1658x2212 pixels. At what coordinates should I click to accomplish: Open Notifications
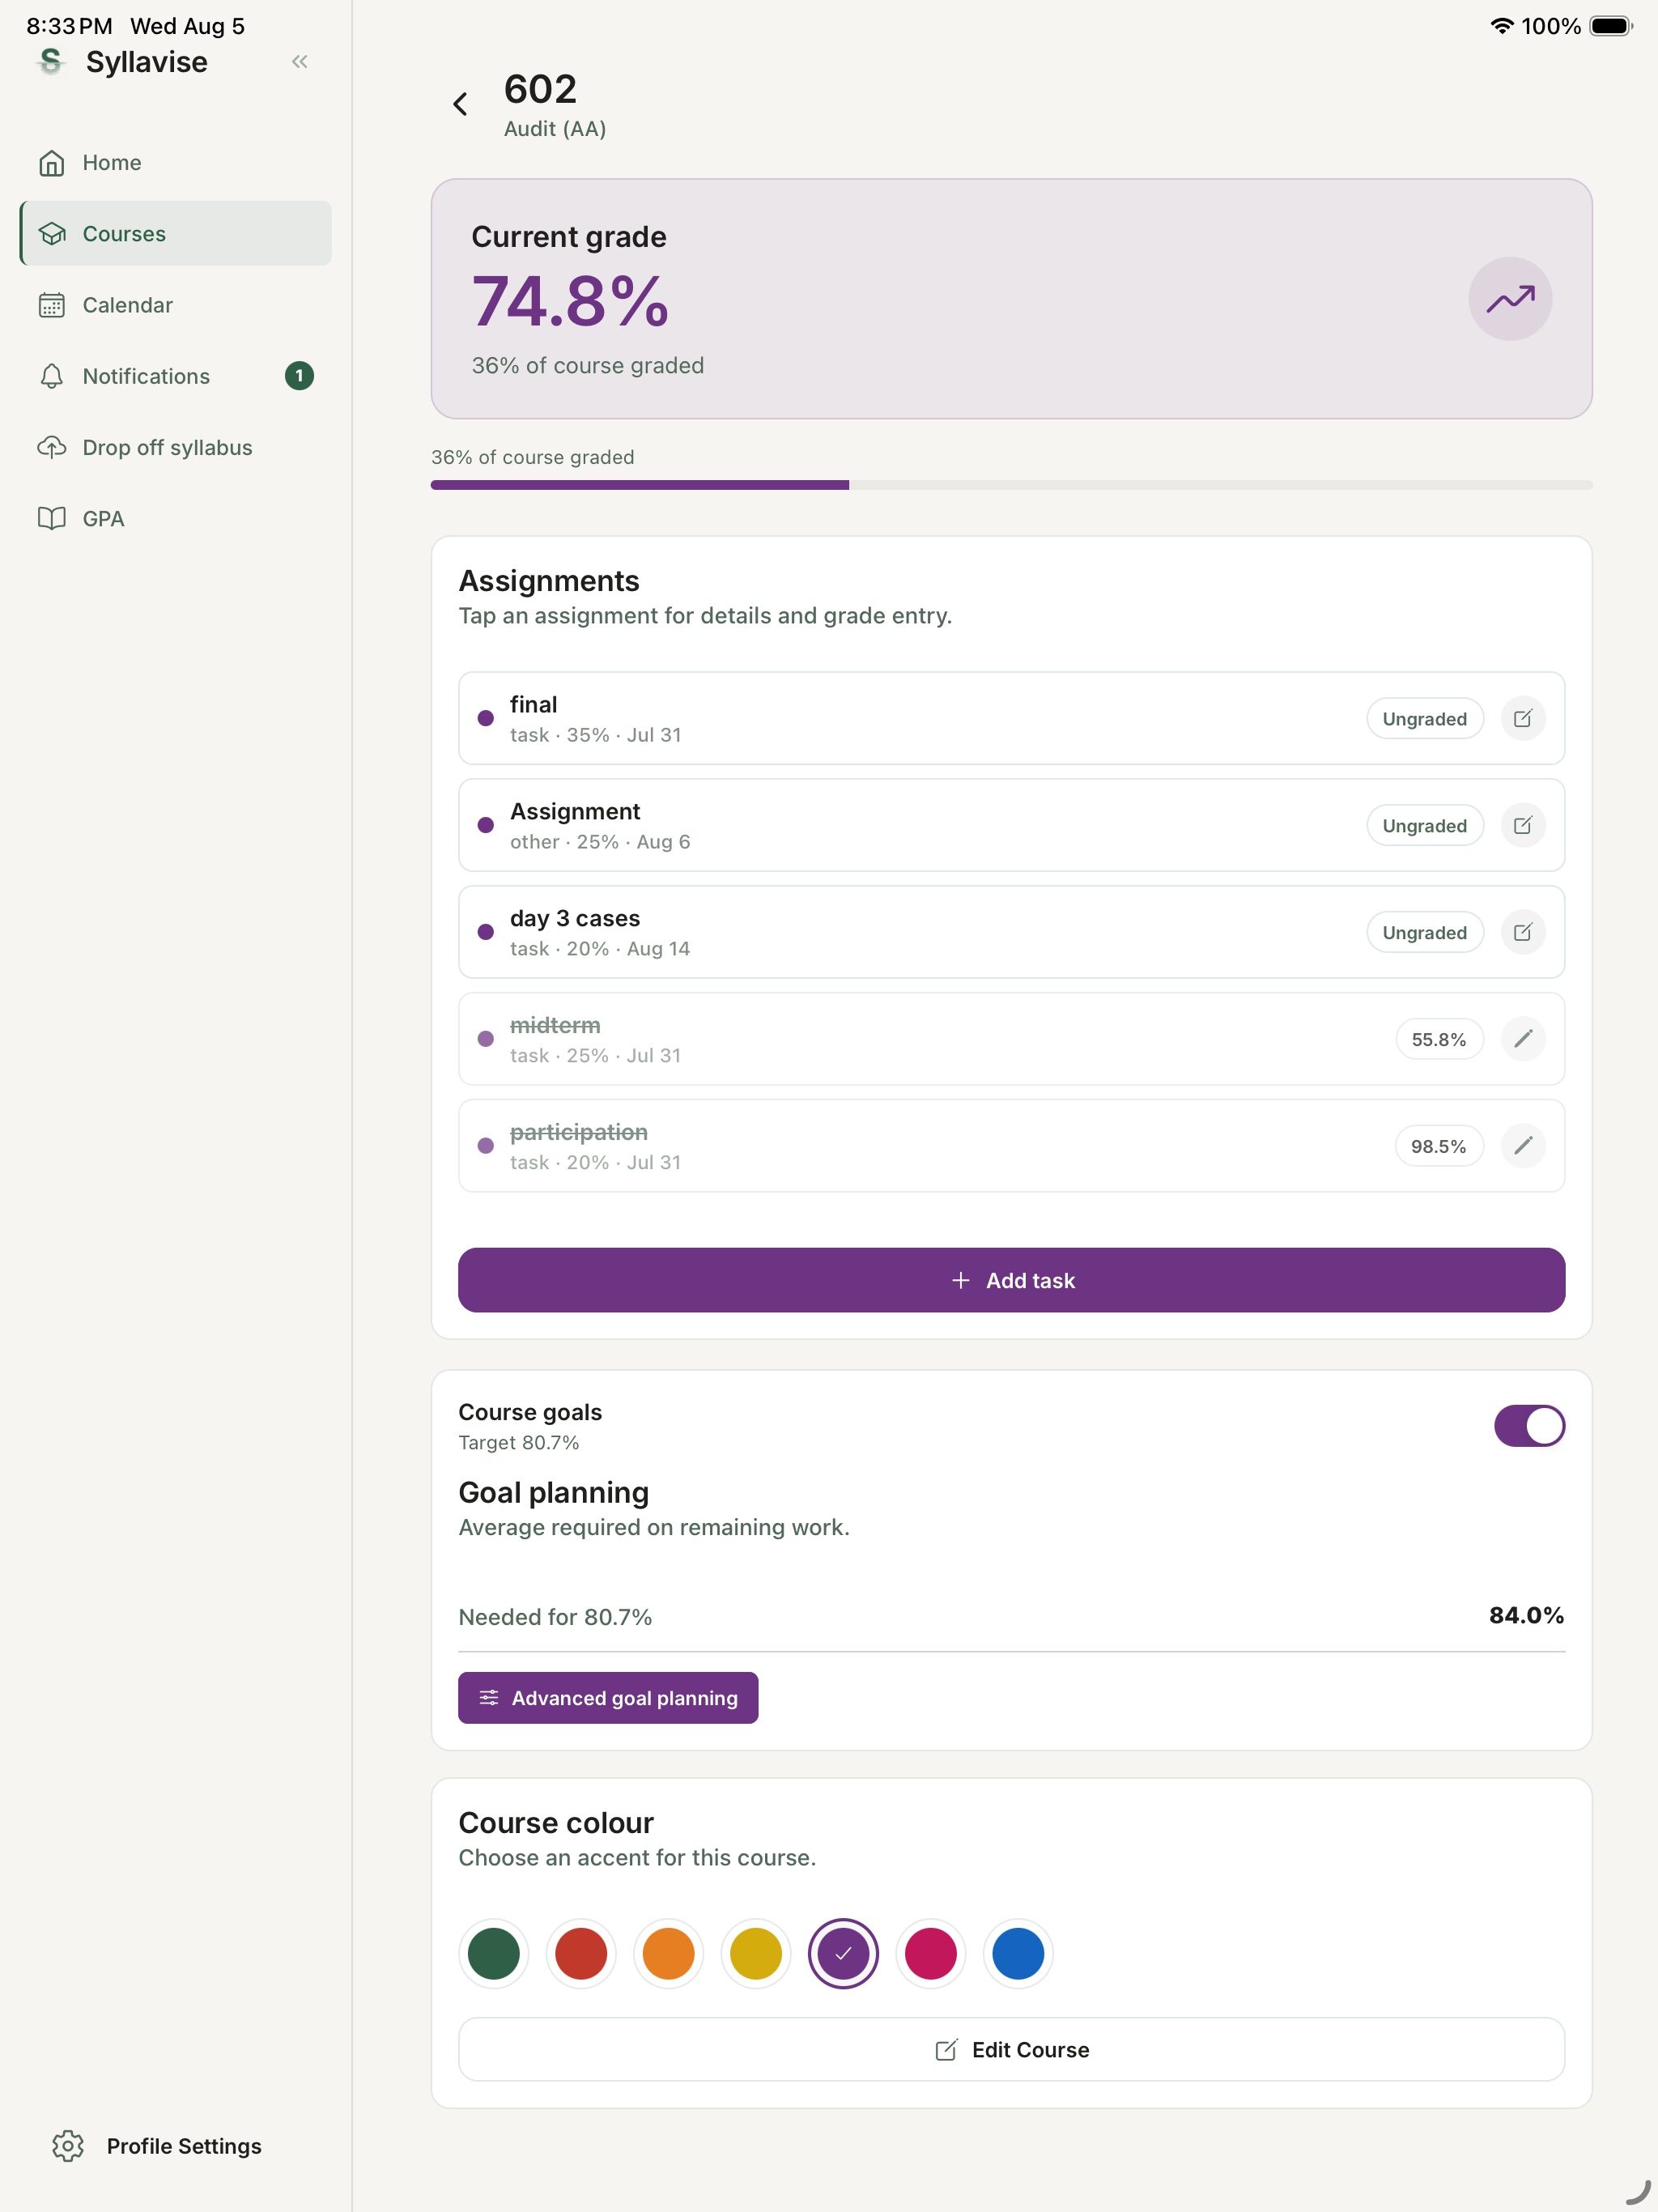click(x=176, y=376)
